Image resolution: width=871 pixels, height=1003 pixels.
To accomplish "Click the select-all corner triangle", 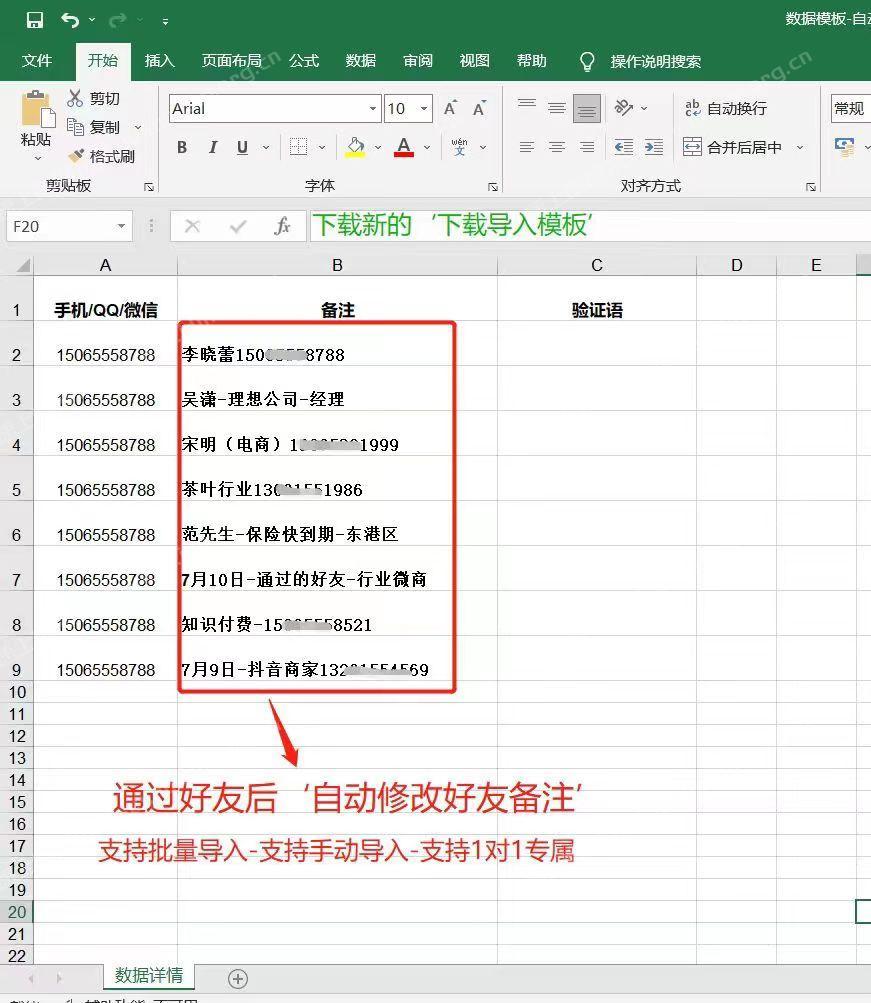I will click(22, 265).
